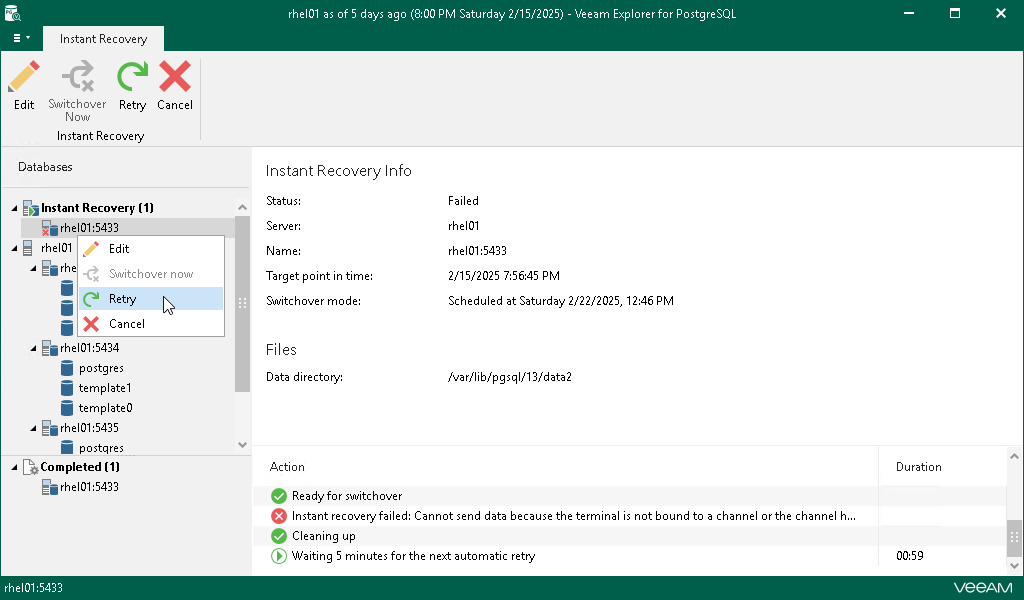Click tree scrollbar up arrow
This screenshot has height=600, width=1024.
tap(242, 208)
